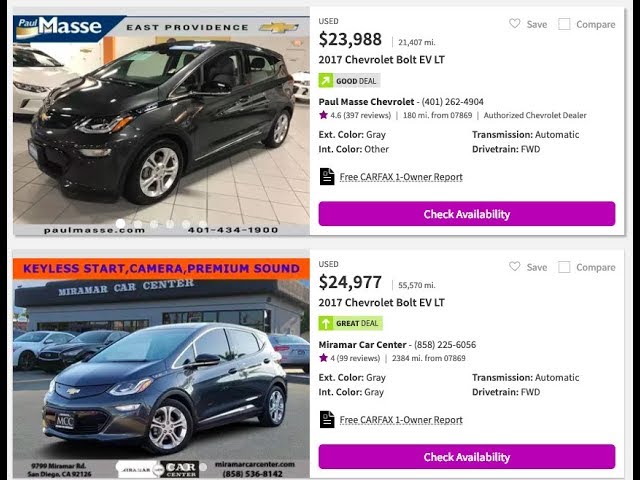Open the first 2017 Chevrolet Bolt EV LT title
This screenshot has width=640, height=480.
(381, 60)
